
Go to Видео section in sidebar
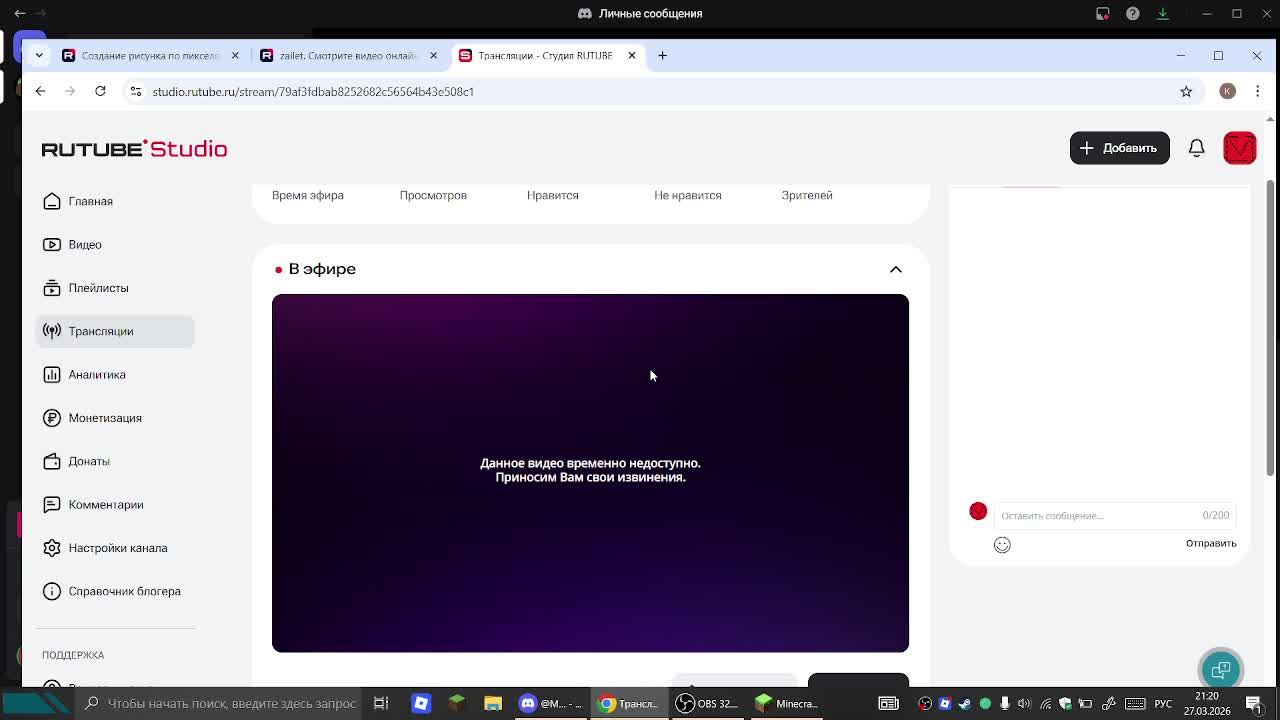pos(115,244)
